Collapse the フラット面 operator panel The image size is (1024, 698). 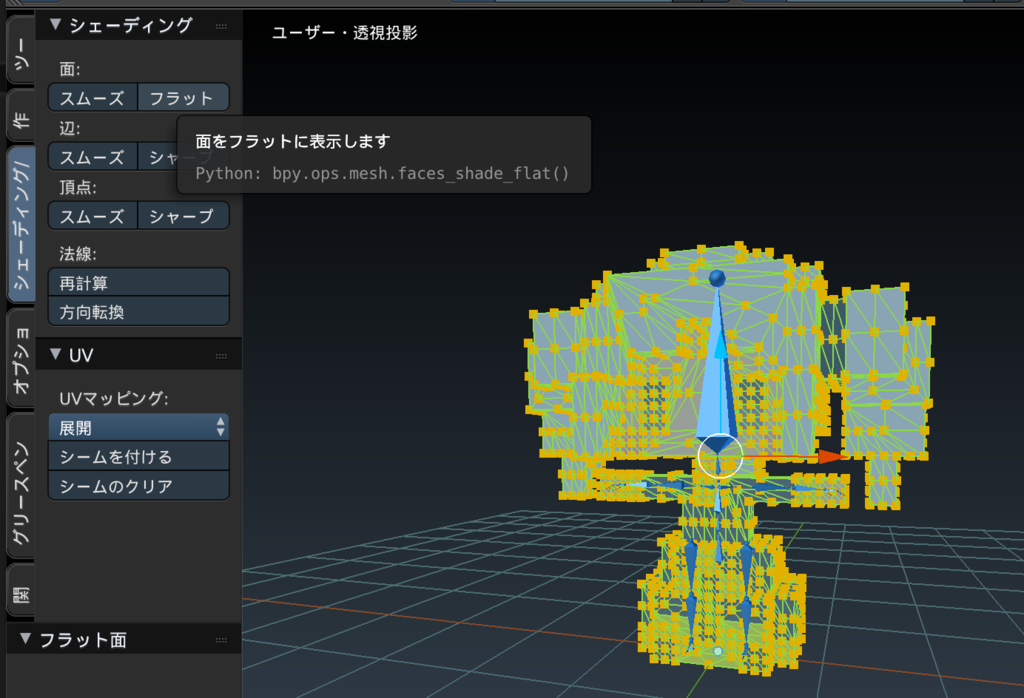pos(25,639)
